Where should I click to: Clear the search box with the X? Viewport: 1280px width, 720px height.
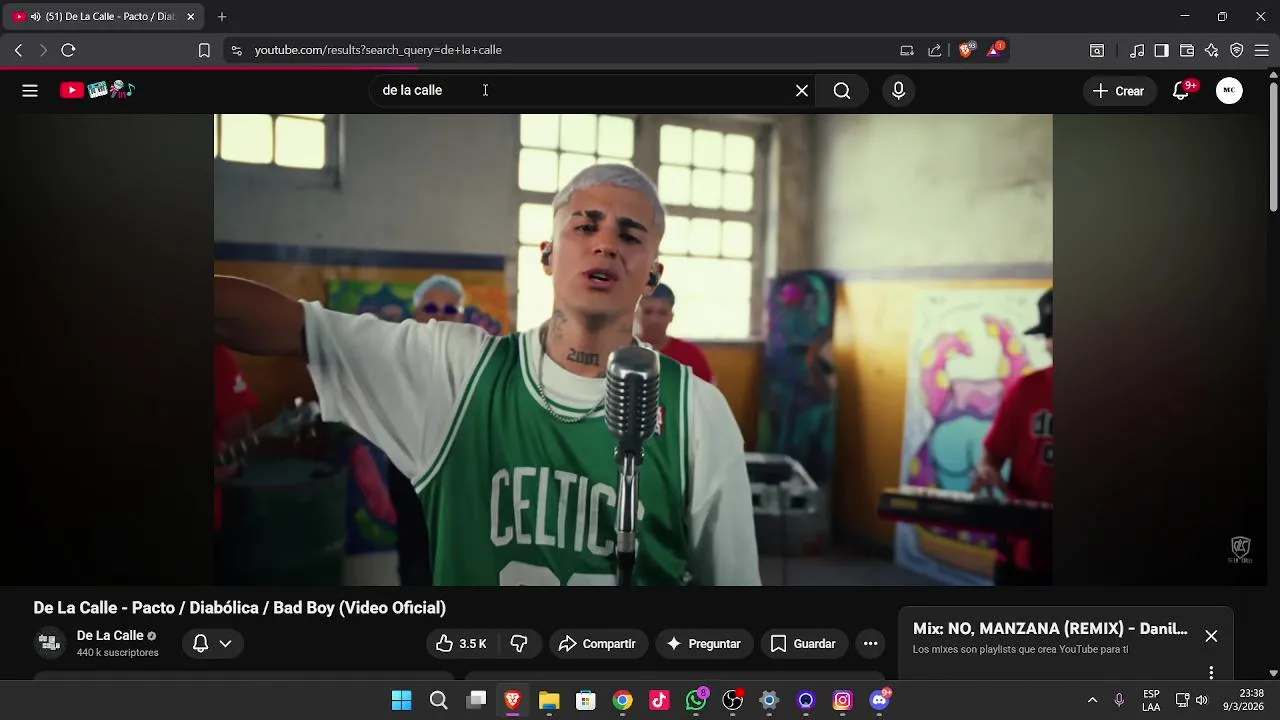(802, 90)
